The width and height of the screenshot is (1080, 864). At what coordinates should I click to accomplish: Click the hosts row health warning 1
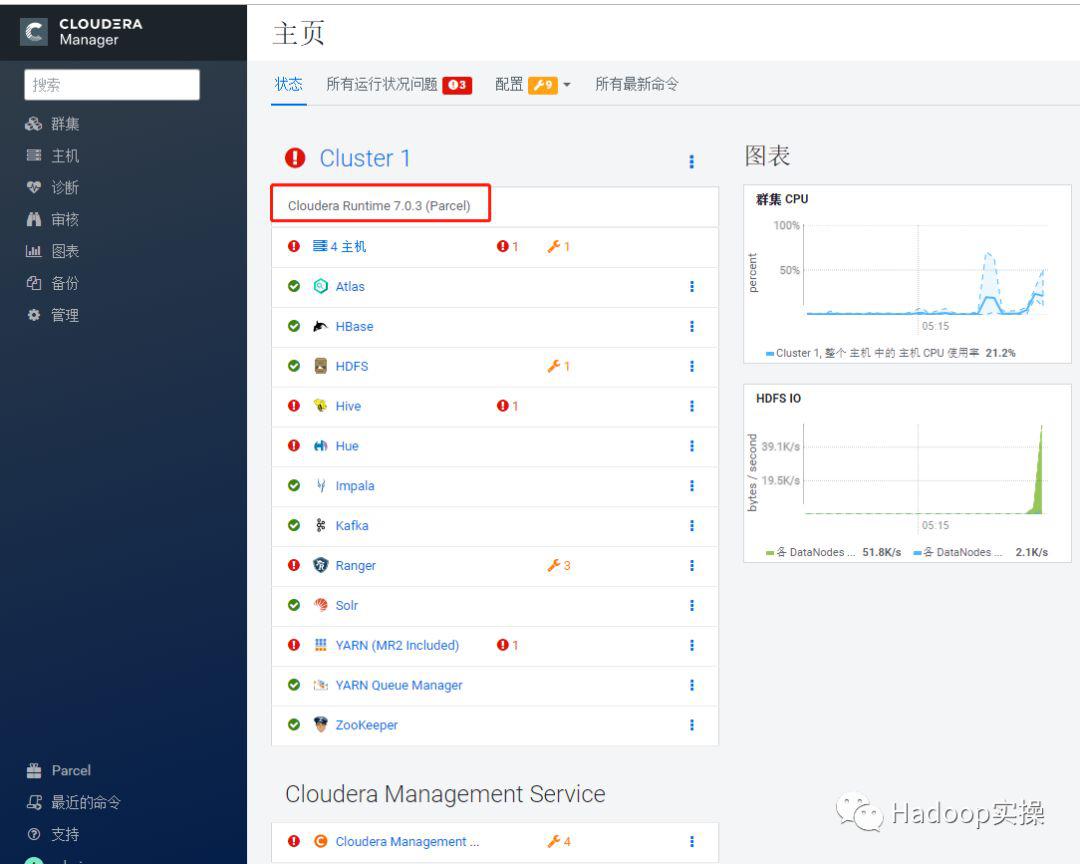507,246
